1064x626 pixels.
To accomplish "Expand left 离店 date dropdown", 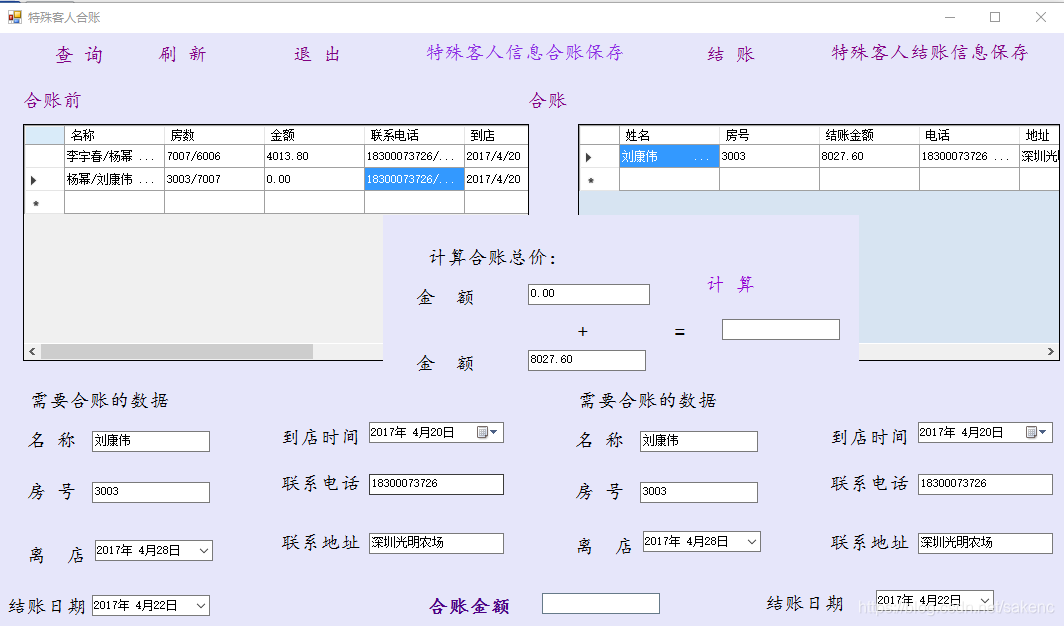I will pos(204,550).
